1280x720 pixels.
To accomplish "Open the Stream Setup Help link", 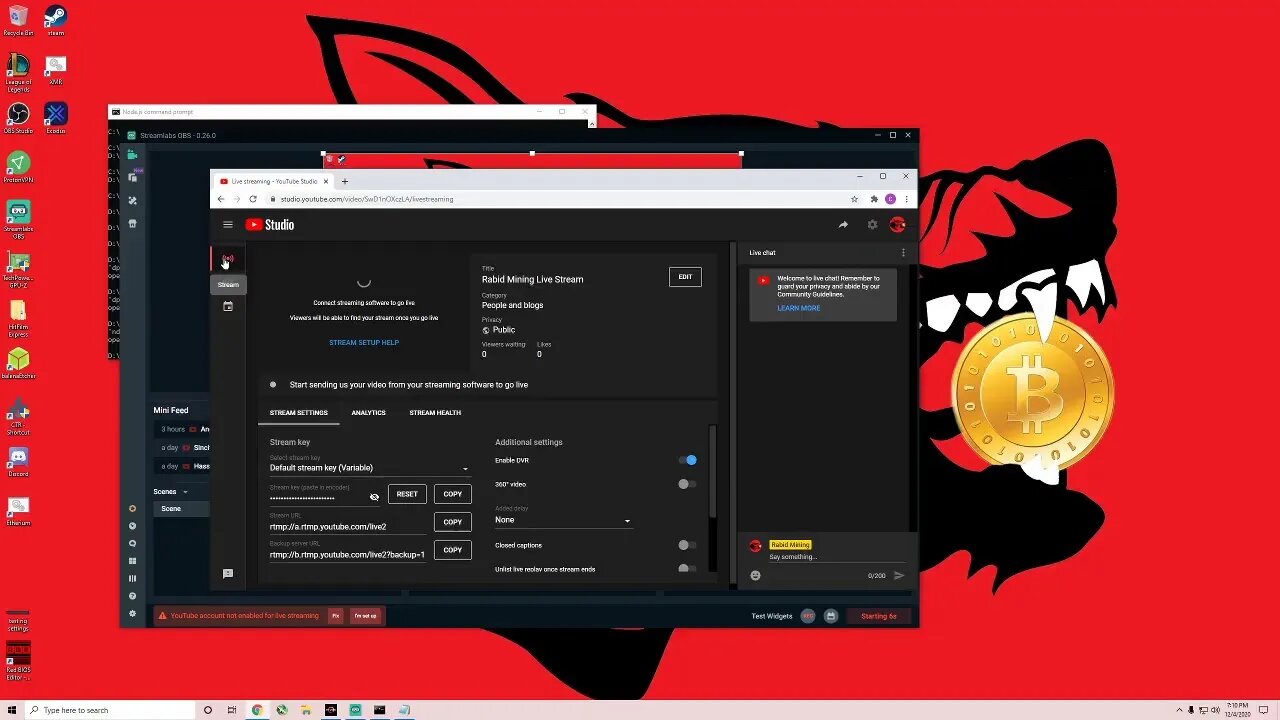I will [x=364, y=343].
